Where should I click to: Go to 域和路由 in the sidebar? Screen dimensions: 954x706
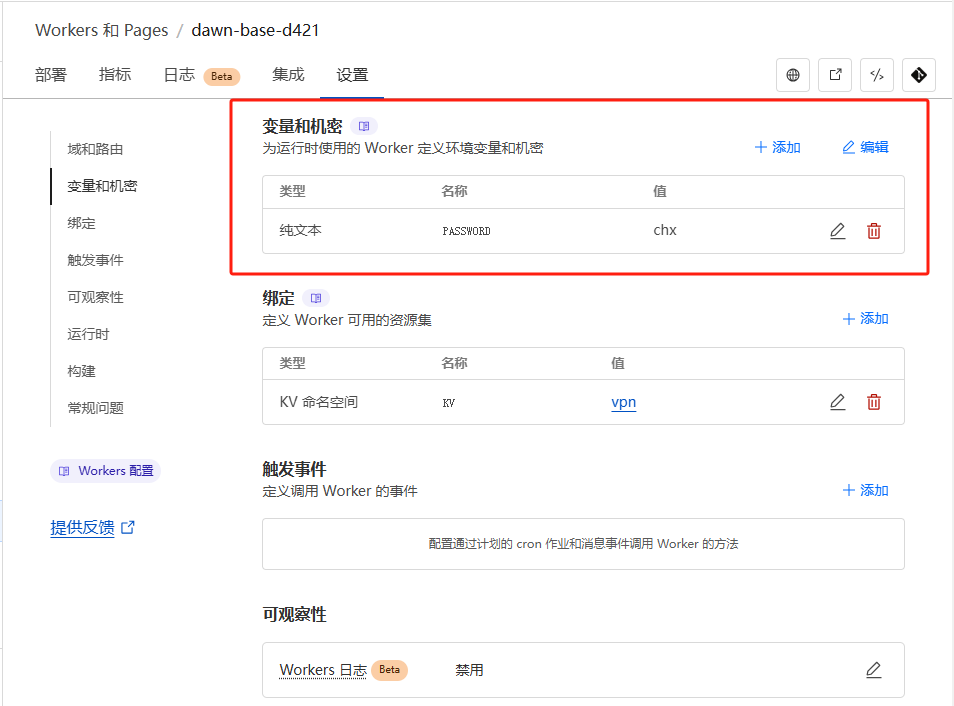(96, 149)
